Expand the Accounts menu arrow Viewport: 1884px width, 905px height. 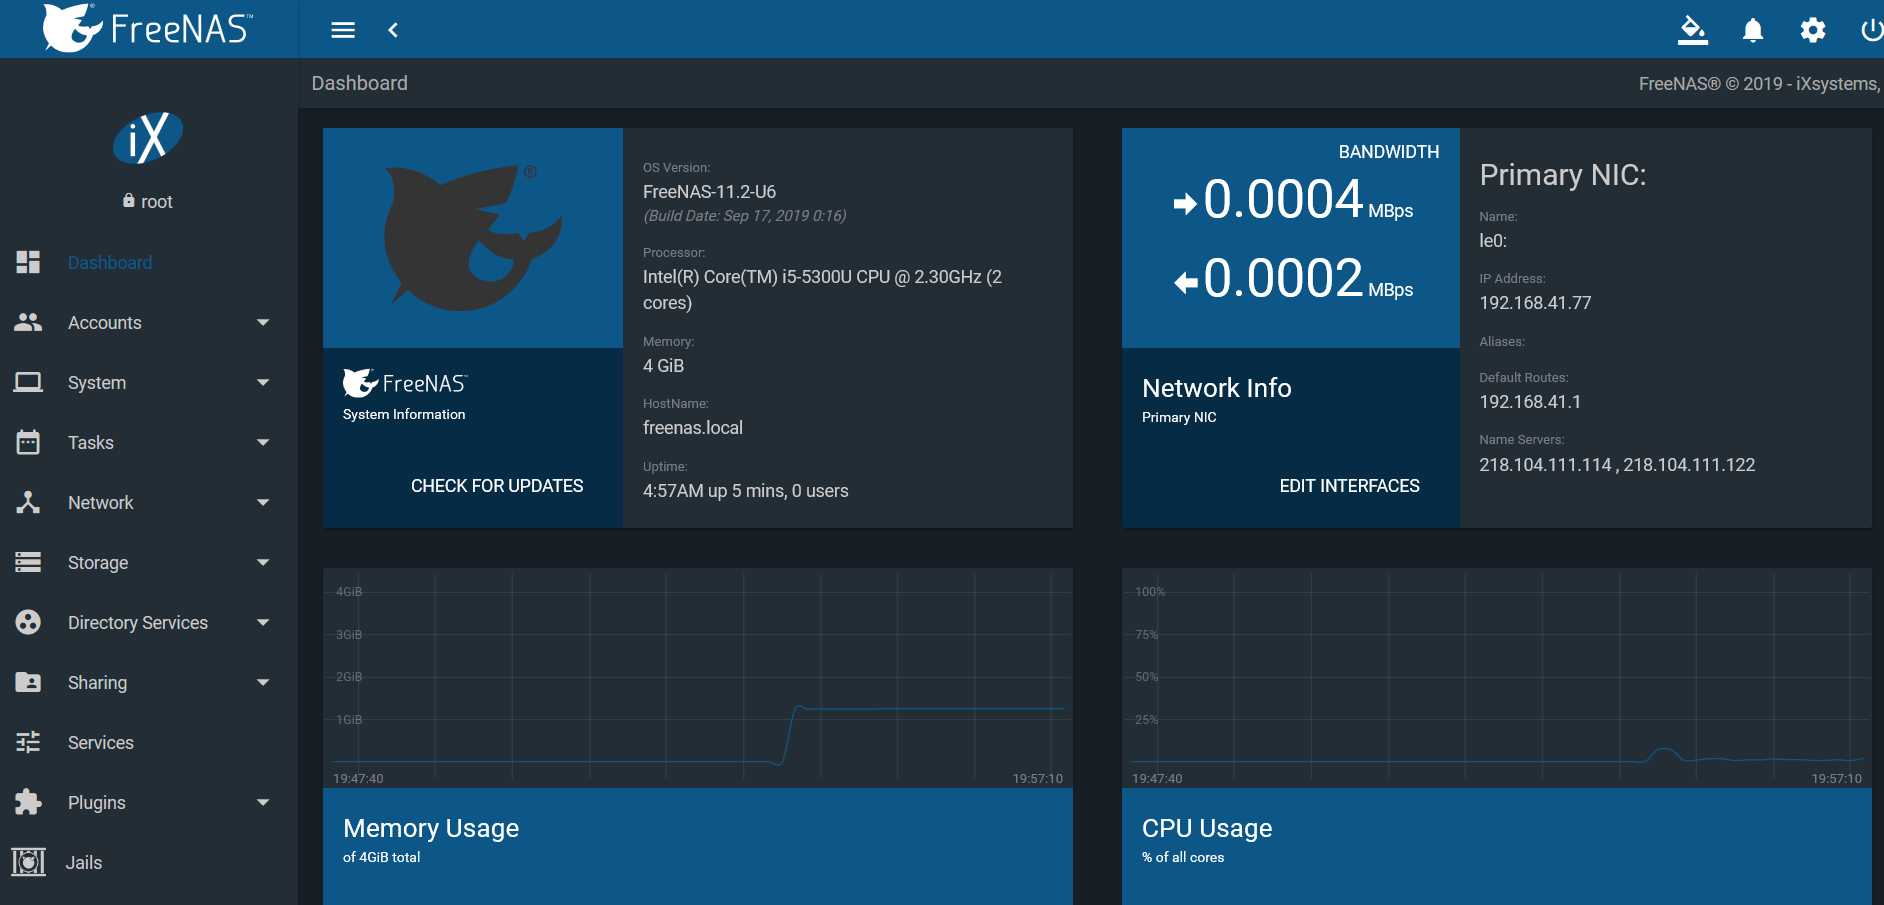click(x=263, y=322)
